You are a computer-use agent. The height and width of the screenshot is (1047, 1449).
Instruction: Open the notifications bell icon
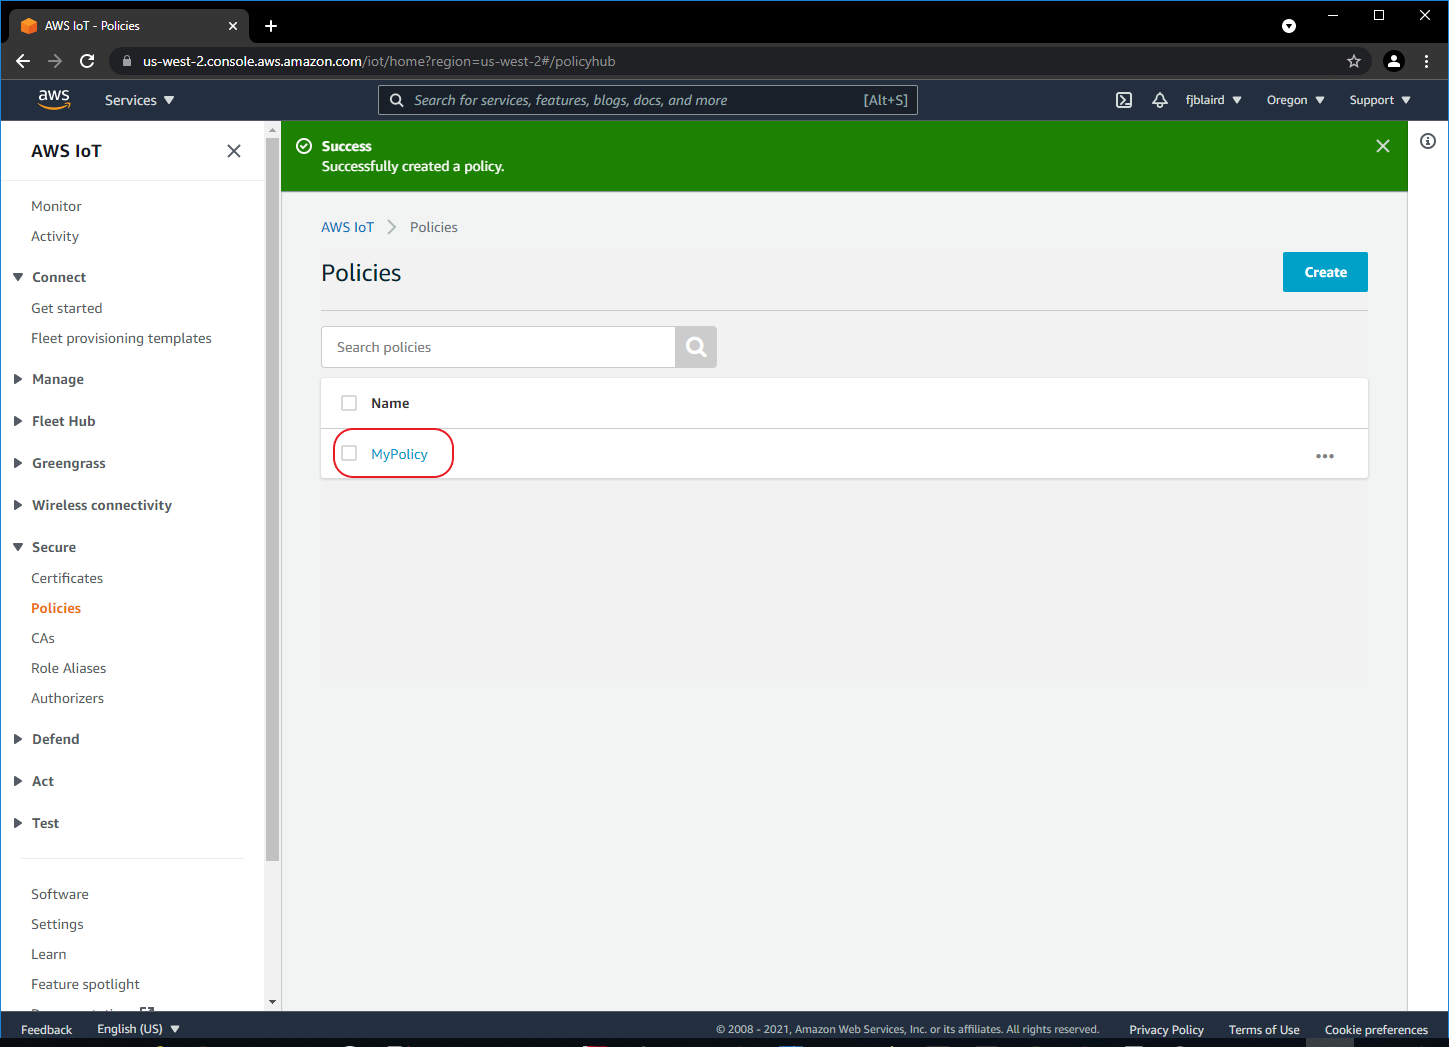(1160, 100)
